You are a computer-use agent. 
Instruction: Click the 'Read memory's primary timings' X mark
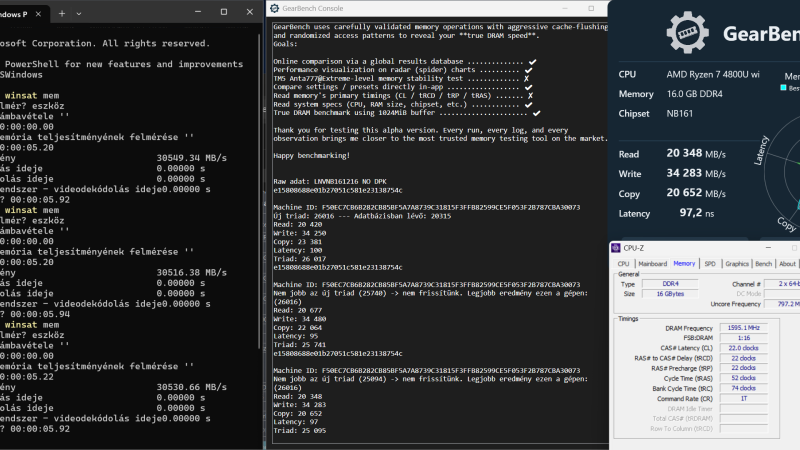point(530,95)
